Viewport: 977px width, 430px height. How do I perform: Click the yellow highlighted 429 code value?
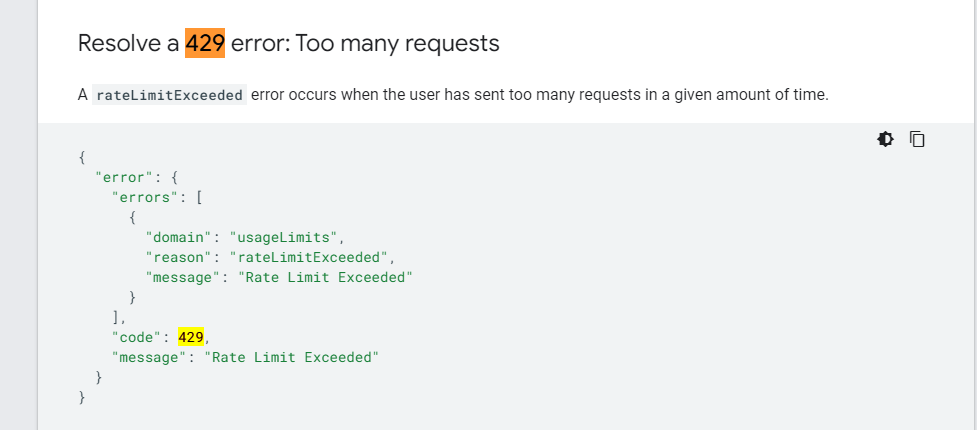pos(191,338)
